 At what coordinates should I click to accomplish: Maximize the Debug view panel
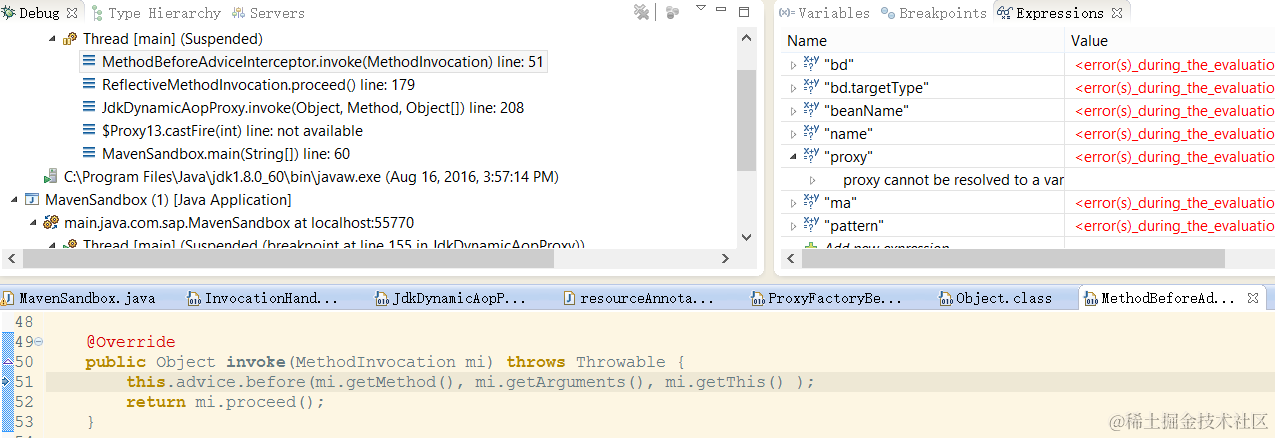click(744, 12)
